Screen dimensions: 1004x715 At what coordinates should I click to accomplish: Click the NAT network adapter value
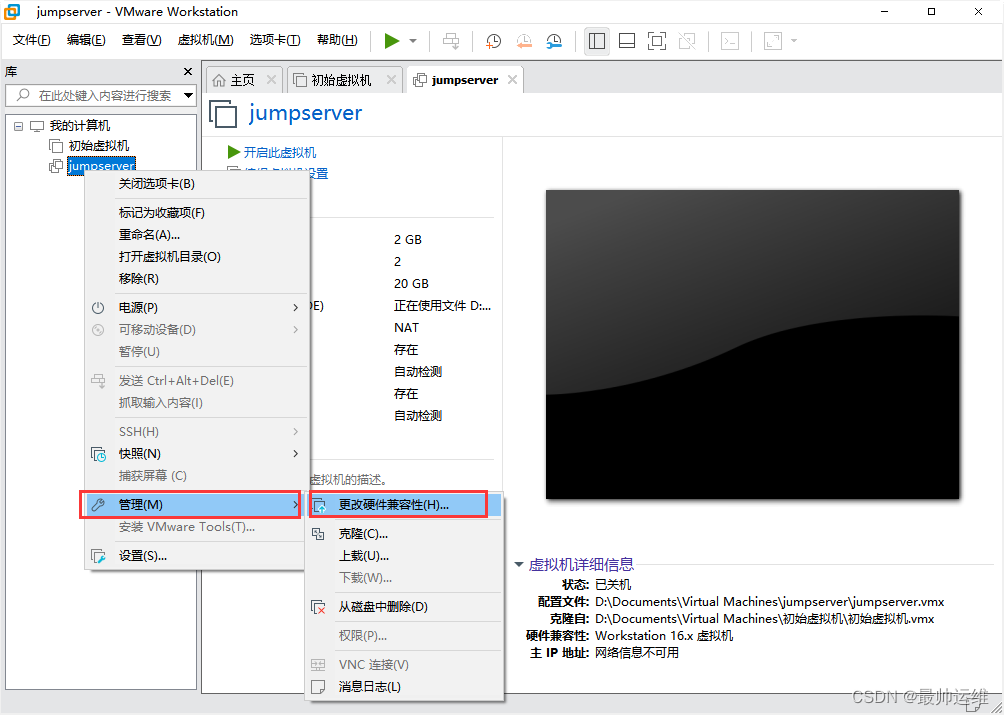pos(407,328)
